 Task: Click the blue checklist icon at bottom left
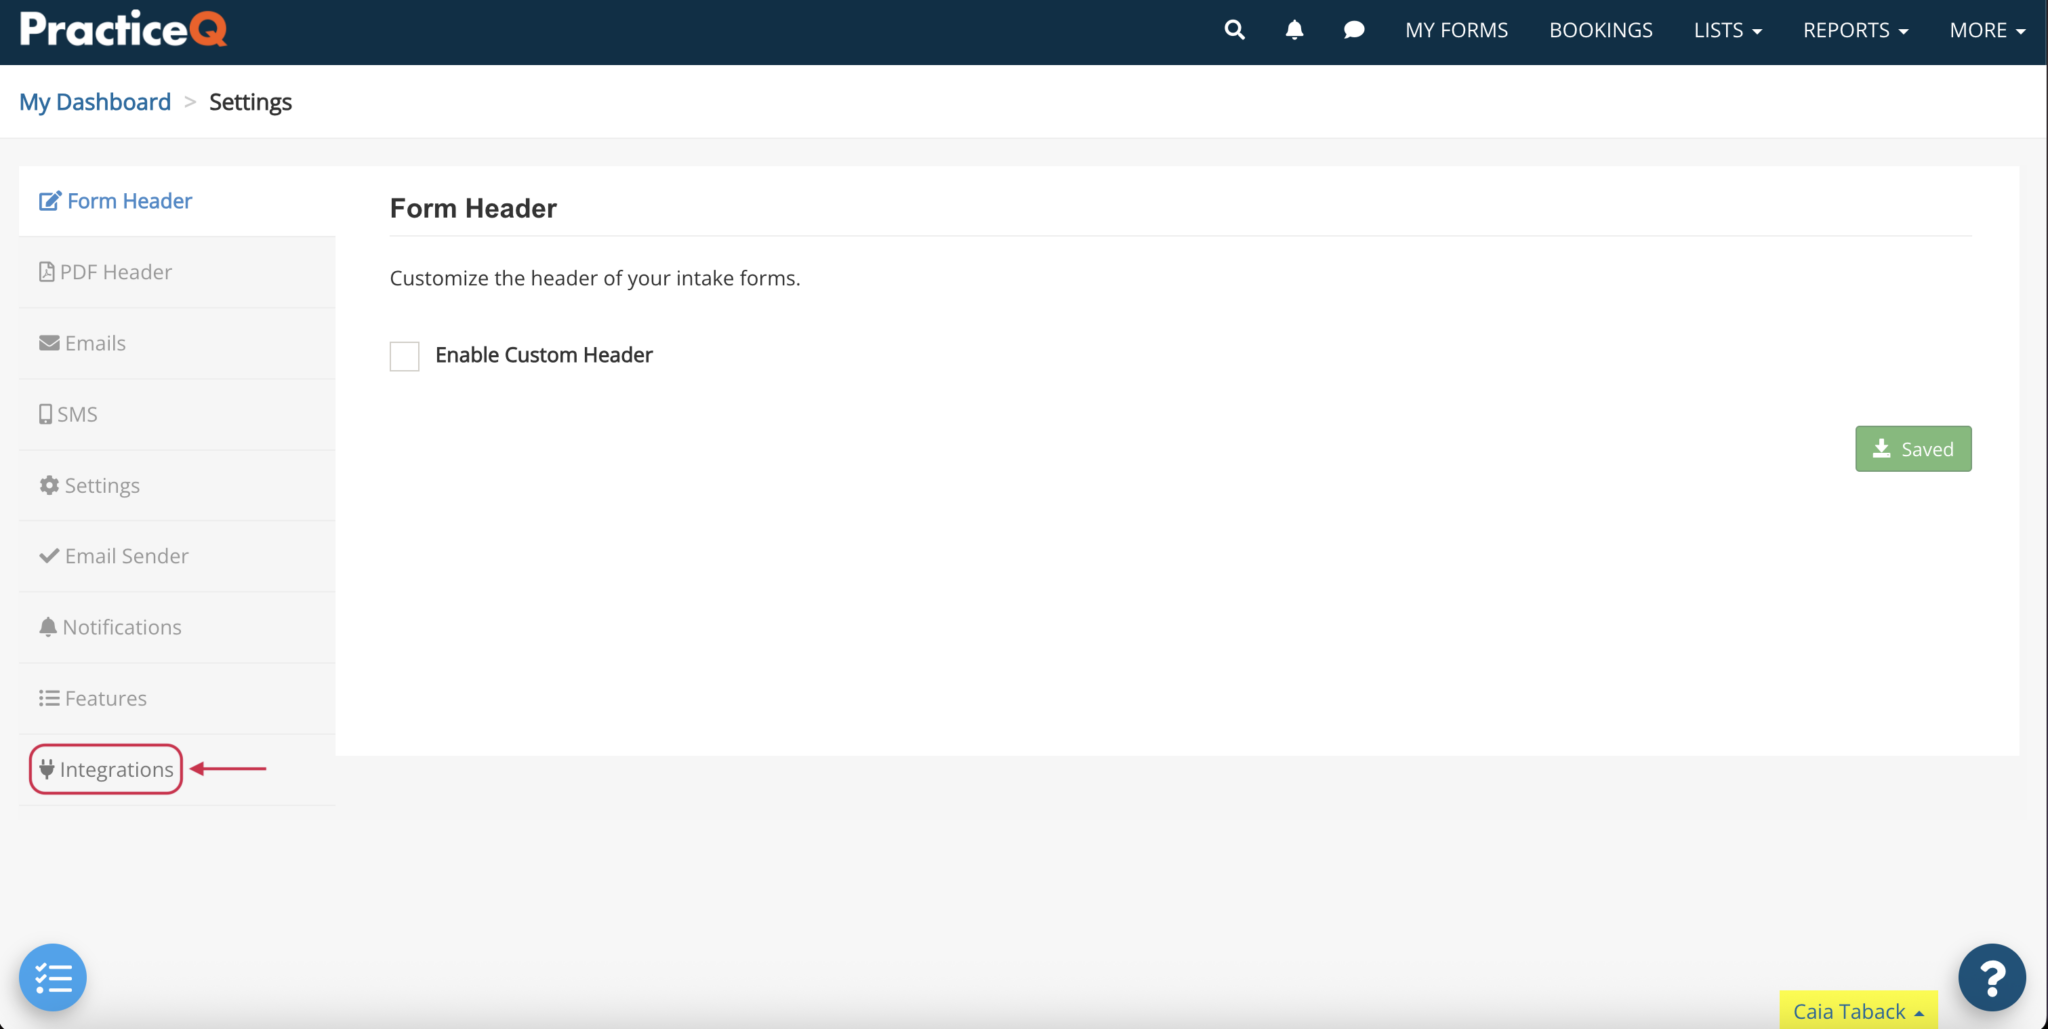point(53,977)
